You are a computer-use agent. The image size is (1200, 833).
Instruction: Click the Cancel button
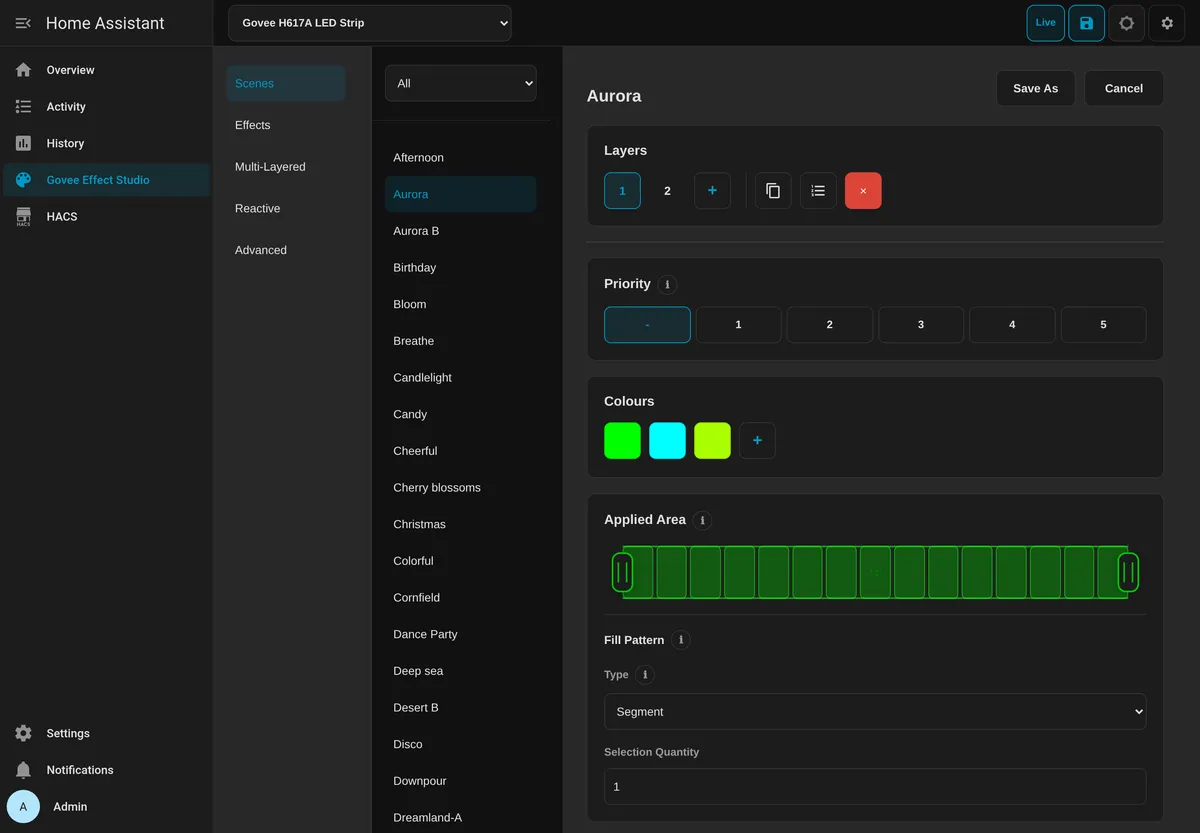click(1124, 88)
